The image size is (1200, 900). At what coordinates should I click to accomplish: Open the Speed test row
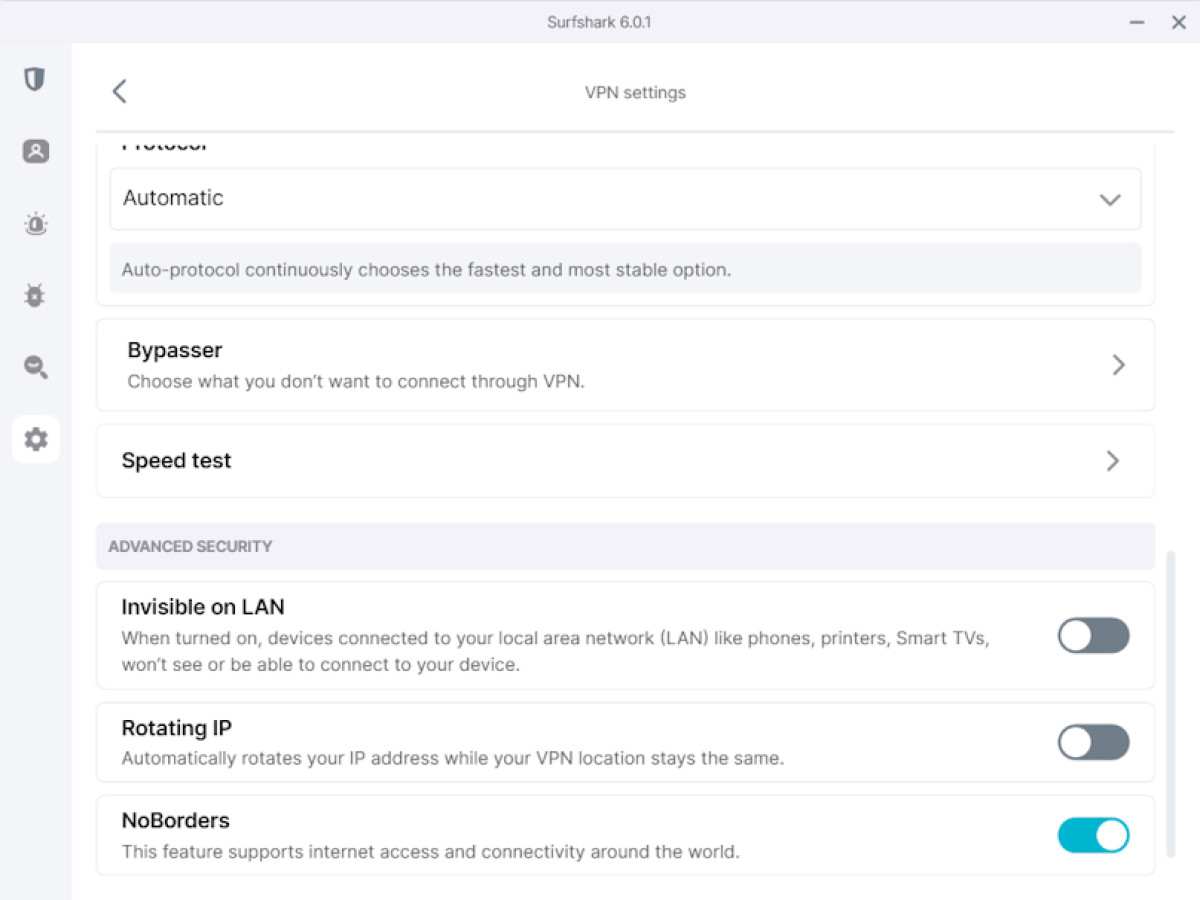click(x=625, y=461)
